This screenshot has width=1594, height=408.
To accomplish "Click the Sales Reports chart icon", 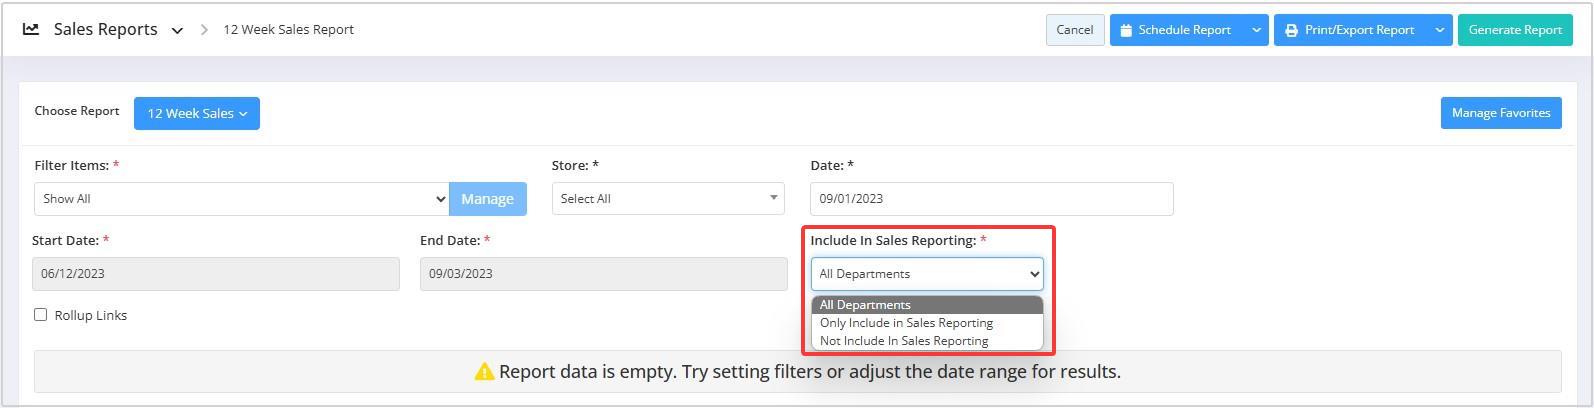I will pos(31,29).
